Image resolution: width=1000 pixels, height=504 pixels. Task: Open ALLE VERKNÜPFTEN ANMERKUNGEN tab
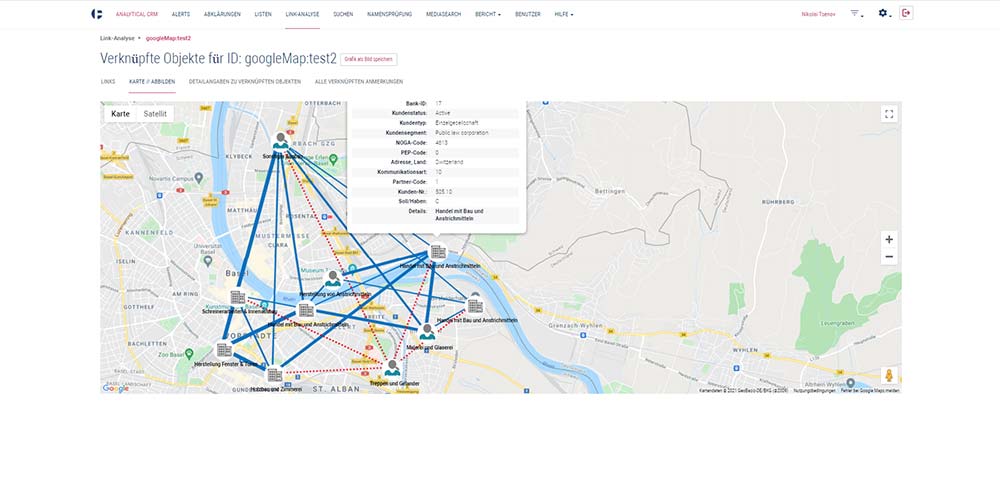[359, 82]
